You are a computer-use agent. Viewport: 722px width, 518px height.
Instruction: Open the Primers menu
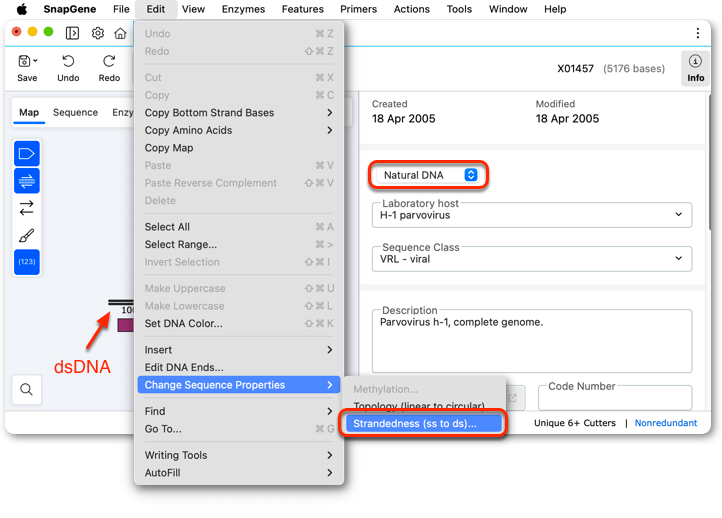pos(358,9)
